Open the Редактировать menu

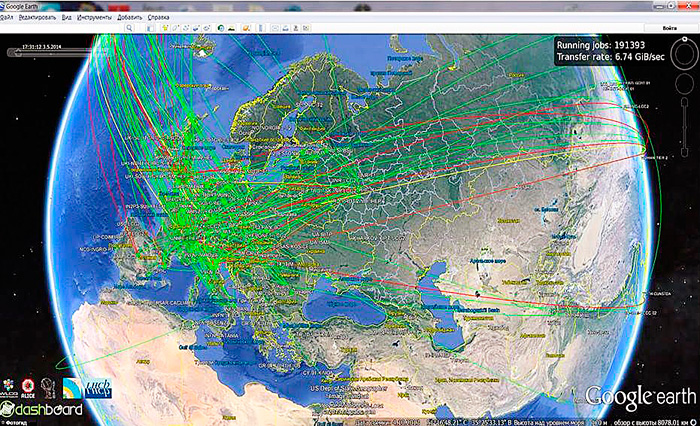click(x=38, y=17)
